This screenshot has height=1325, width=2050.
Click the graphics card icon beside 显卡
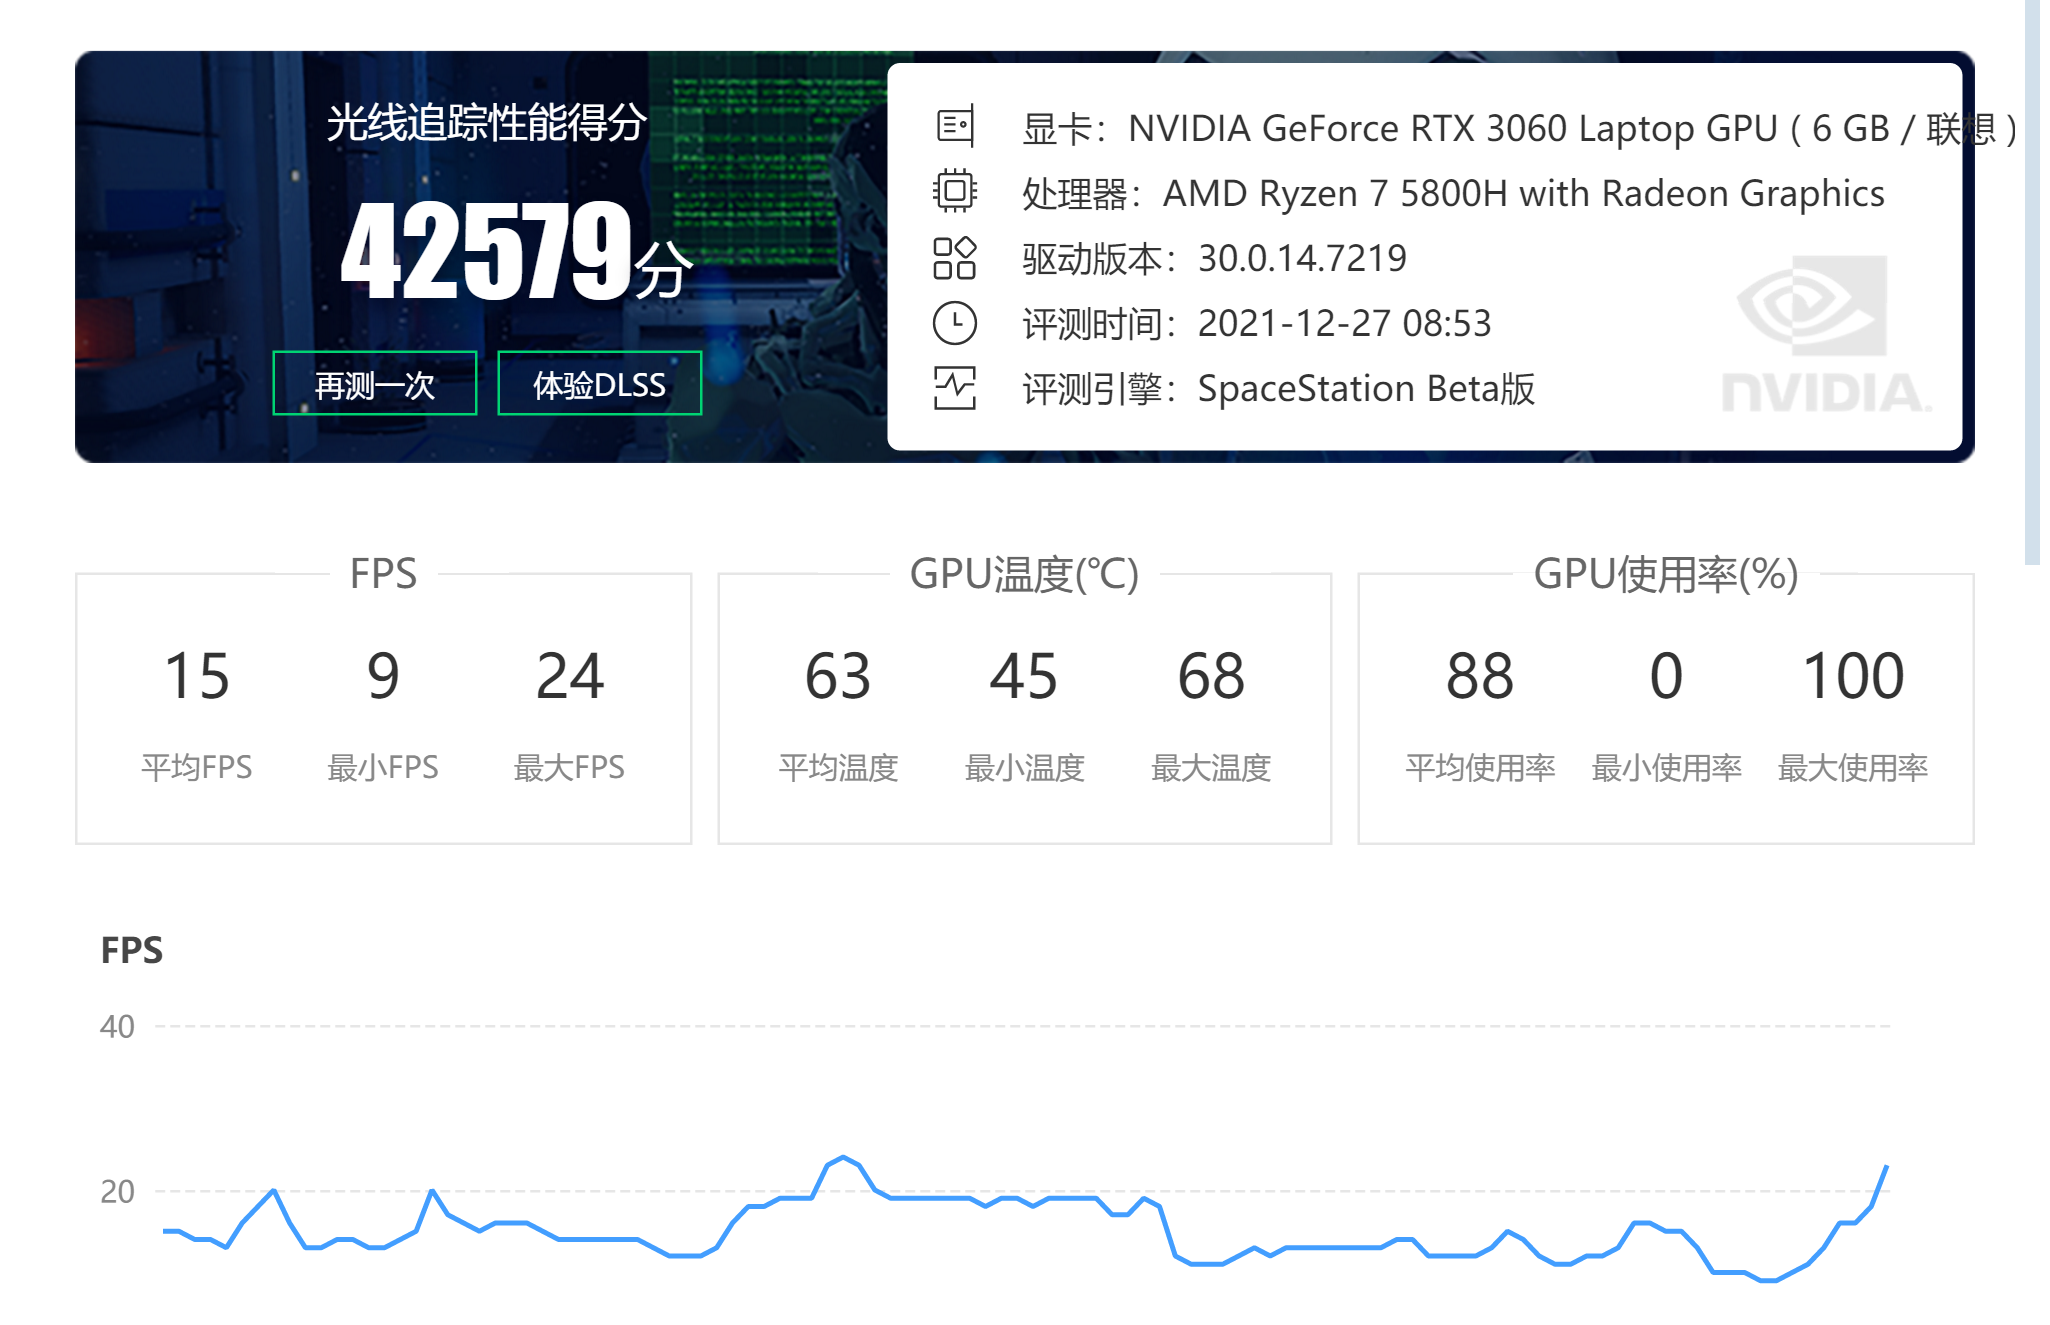[955, 127]
